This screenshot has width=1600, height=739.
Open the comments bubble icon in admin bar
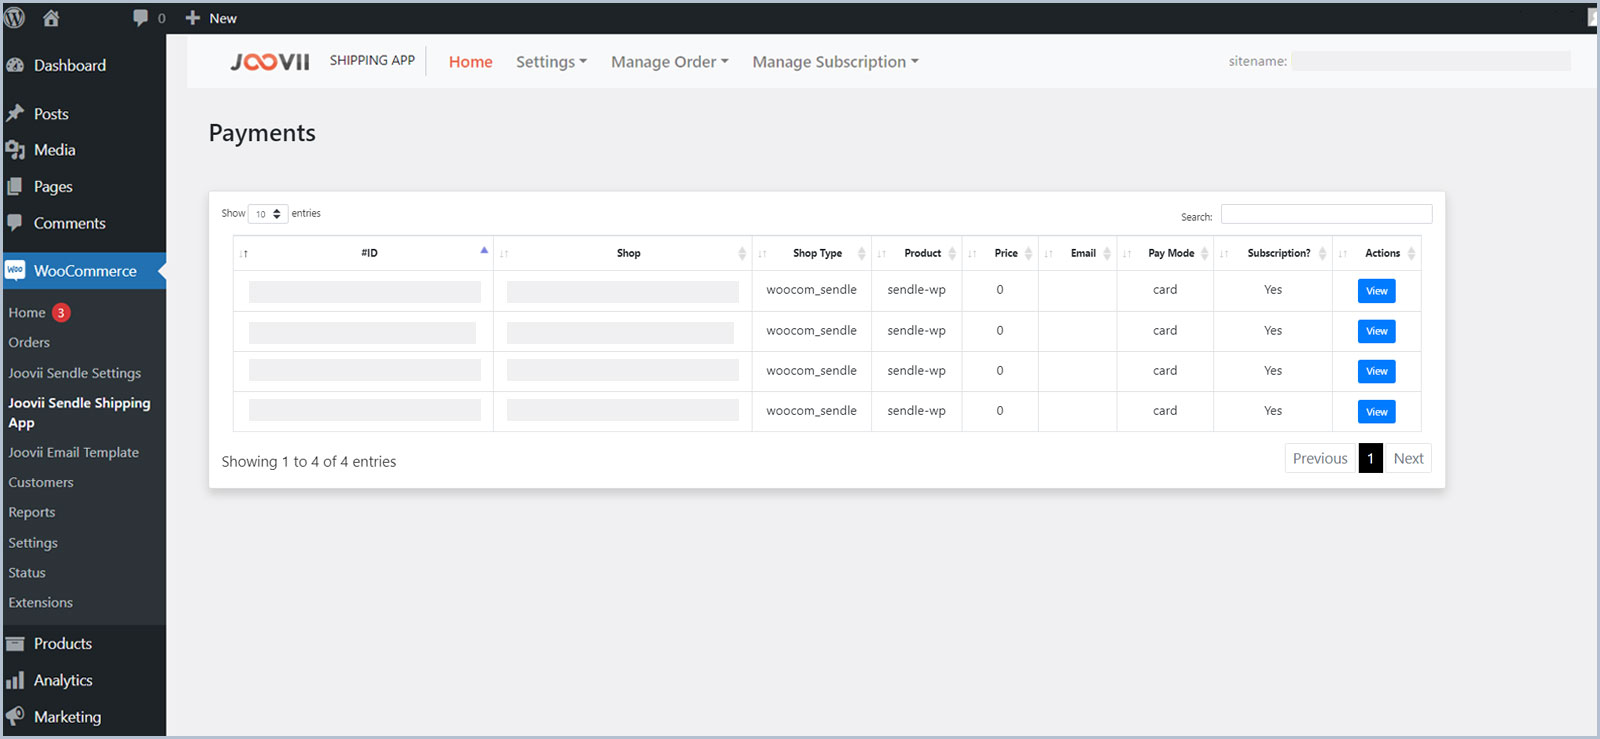[140, 18]
